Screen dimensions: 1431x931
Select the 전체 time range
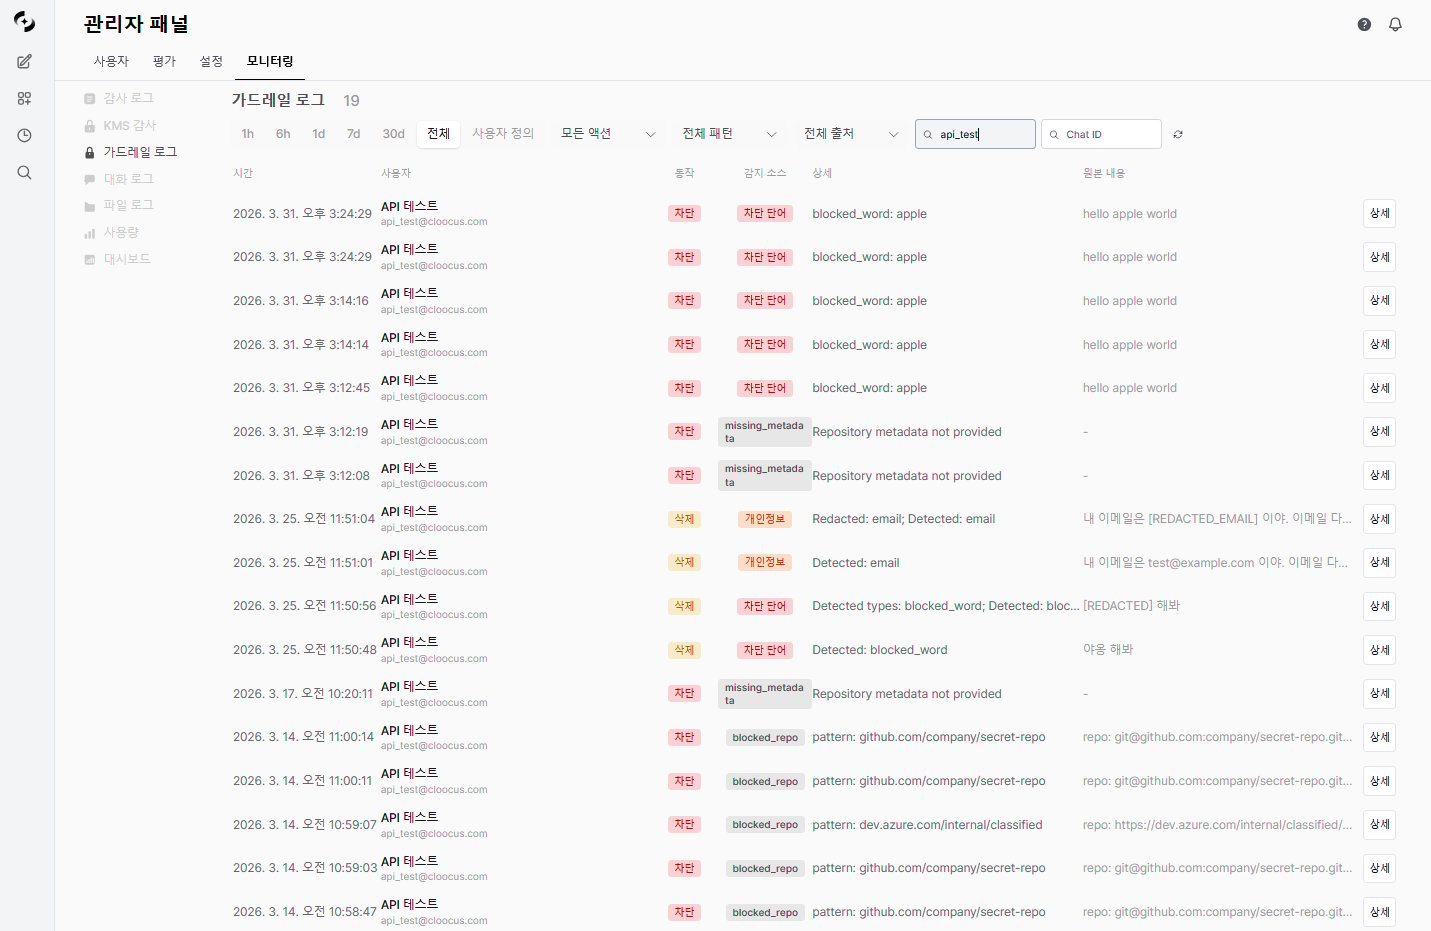(438, 134)
